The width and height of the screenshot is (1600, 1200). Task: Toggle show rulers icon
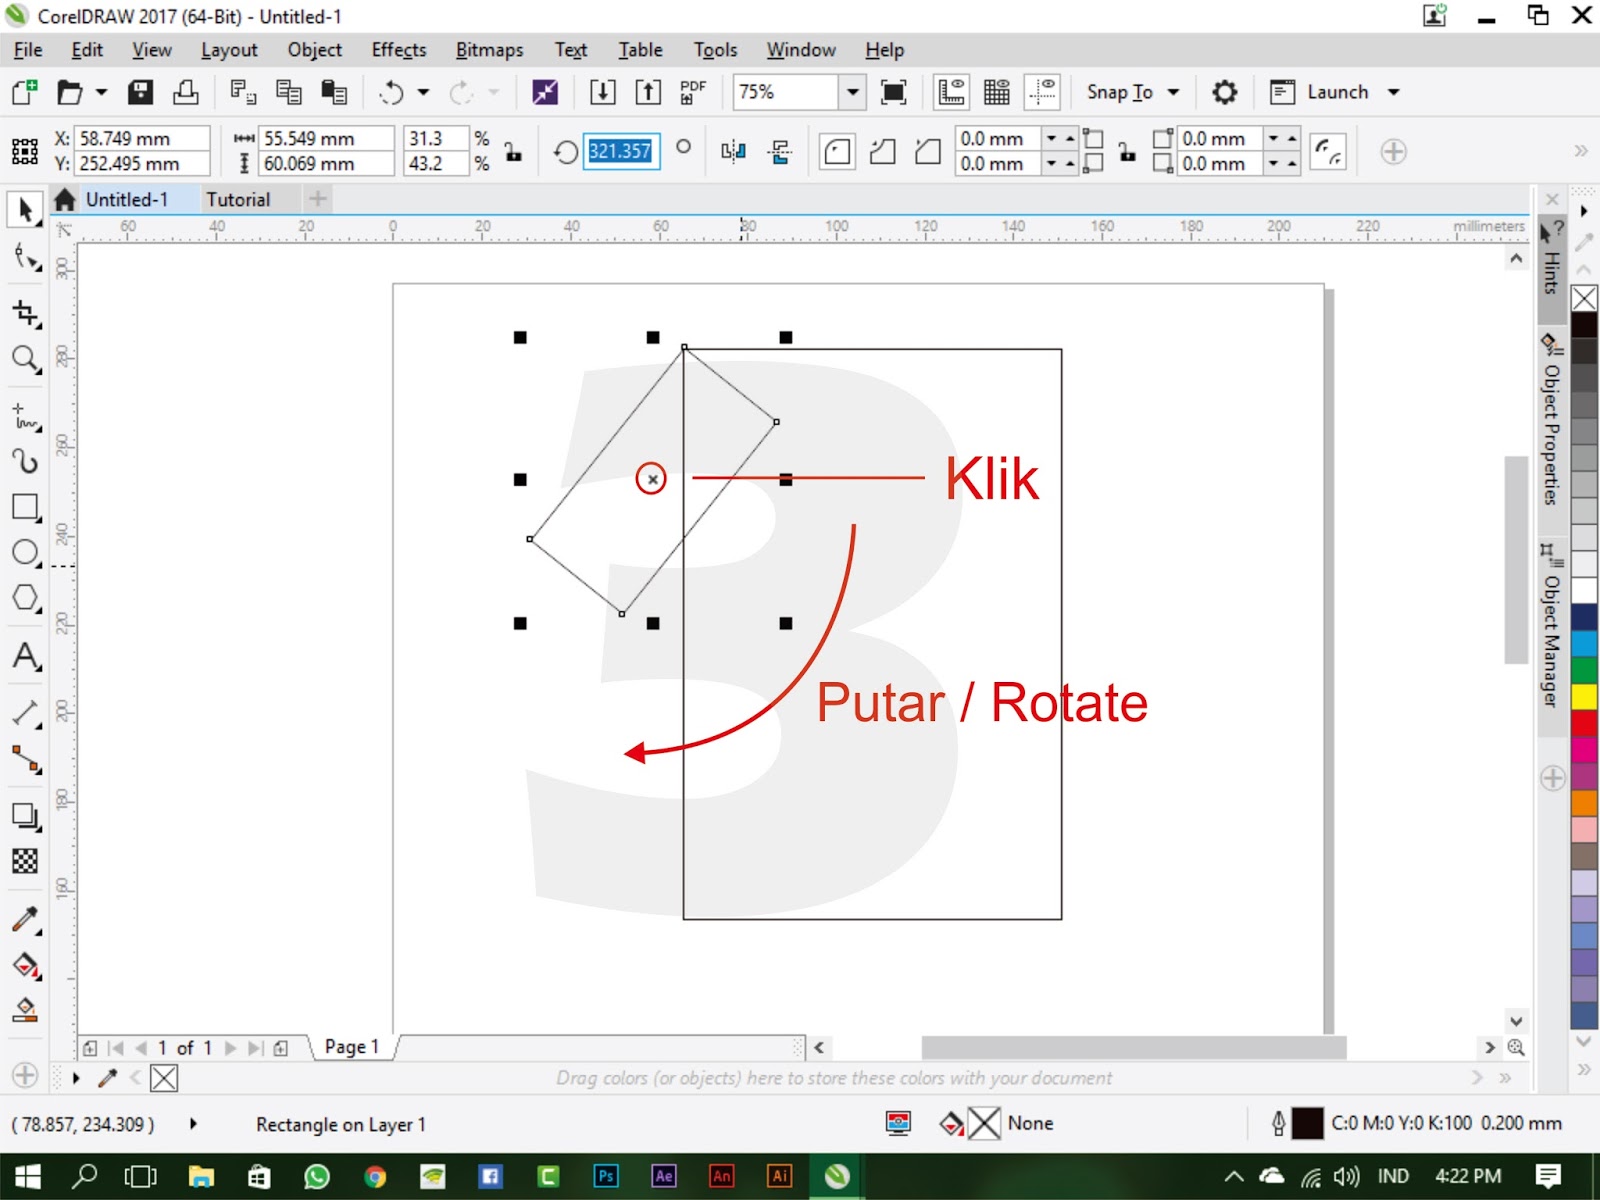[x=951, y=92]
